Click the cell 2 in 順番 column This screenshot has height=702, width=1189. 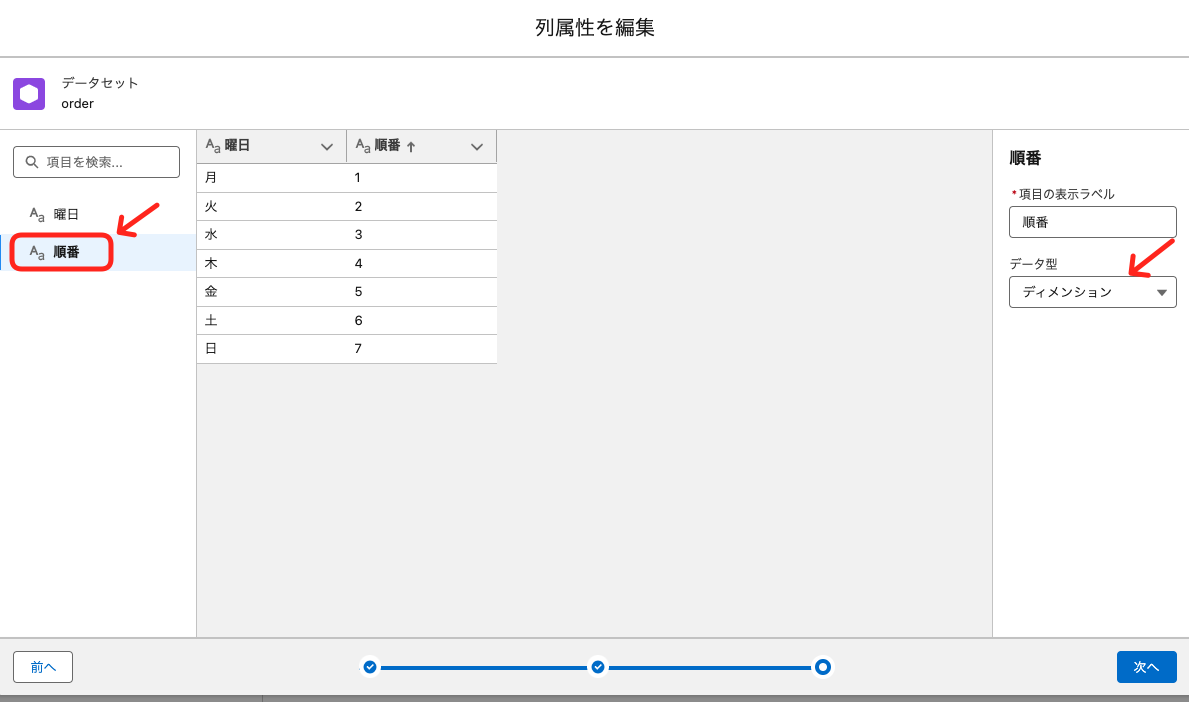tap(422, 206)
